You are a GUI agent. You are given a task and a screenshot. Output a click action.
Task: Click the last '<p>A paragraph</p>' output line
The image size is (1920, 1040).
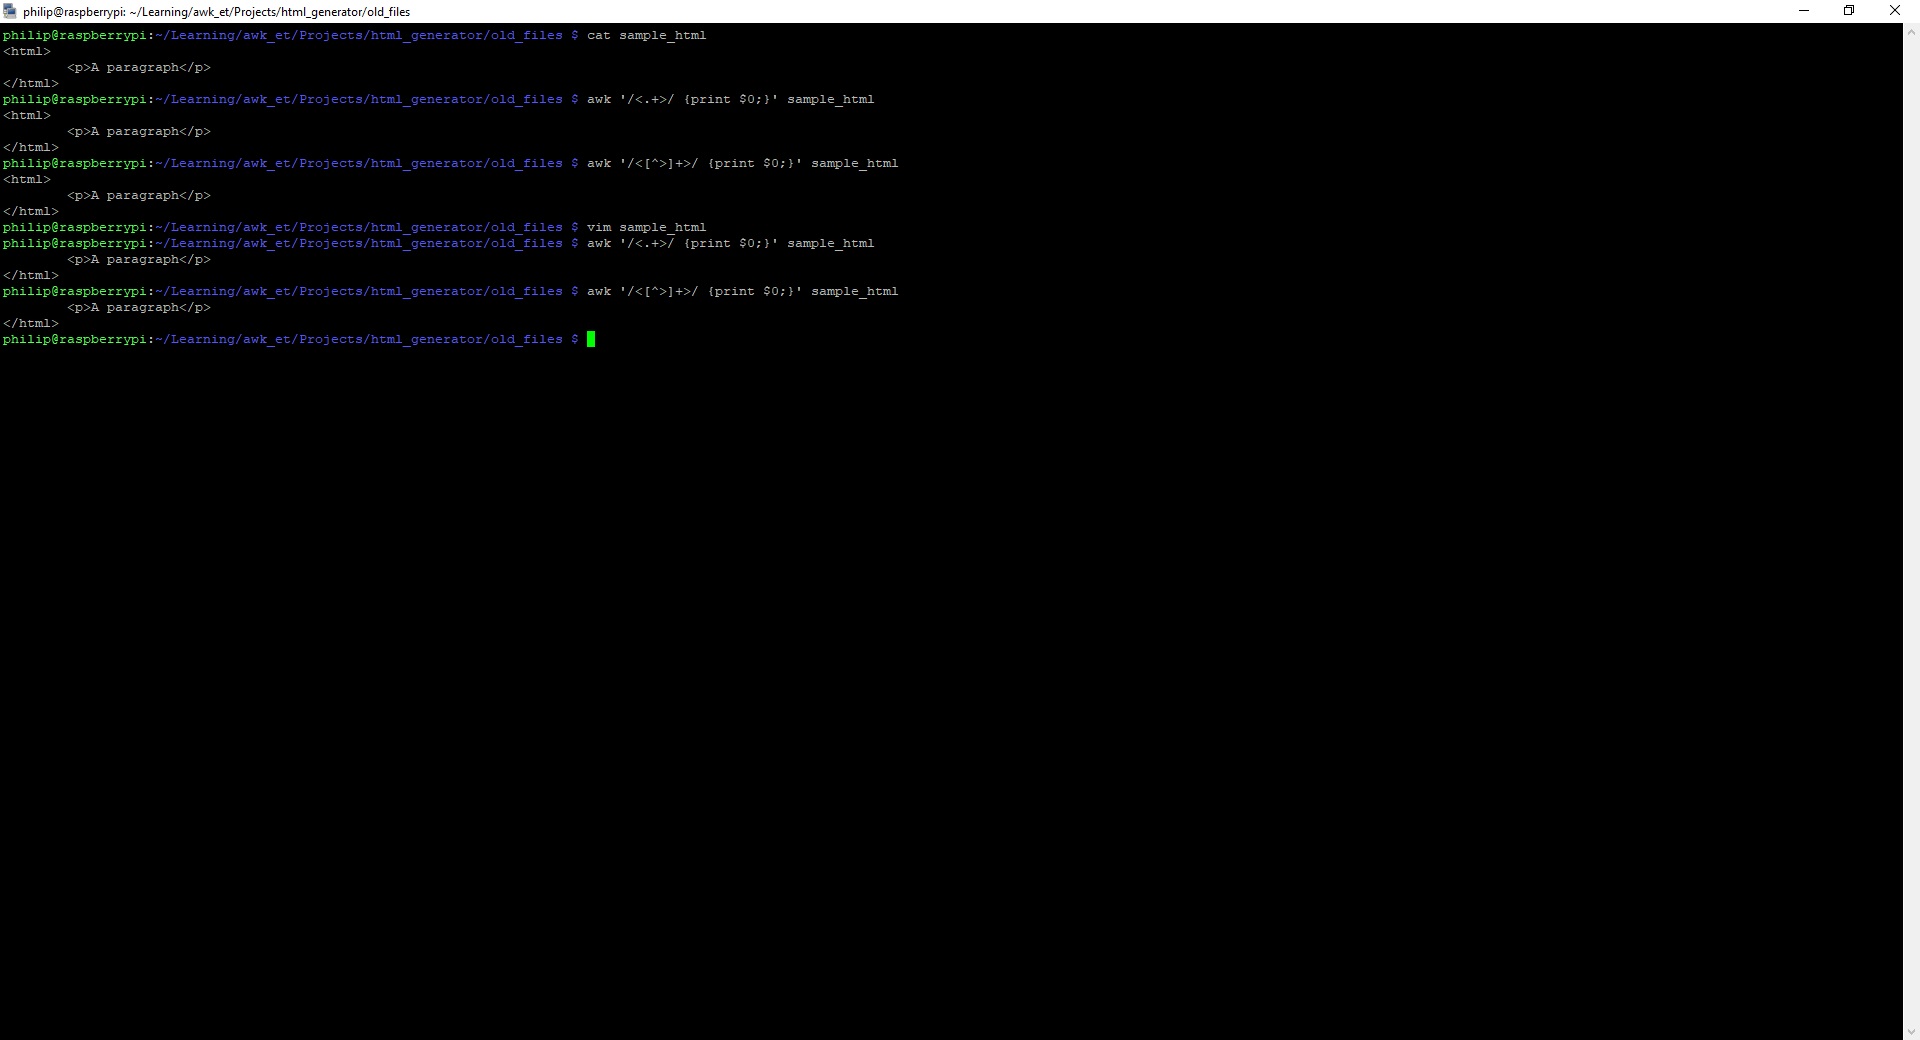pos(139,307)
